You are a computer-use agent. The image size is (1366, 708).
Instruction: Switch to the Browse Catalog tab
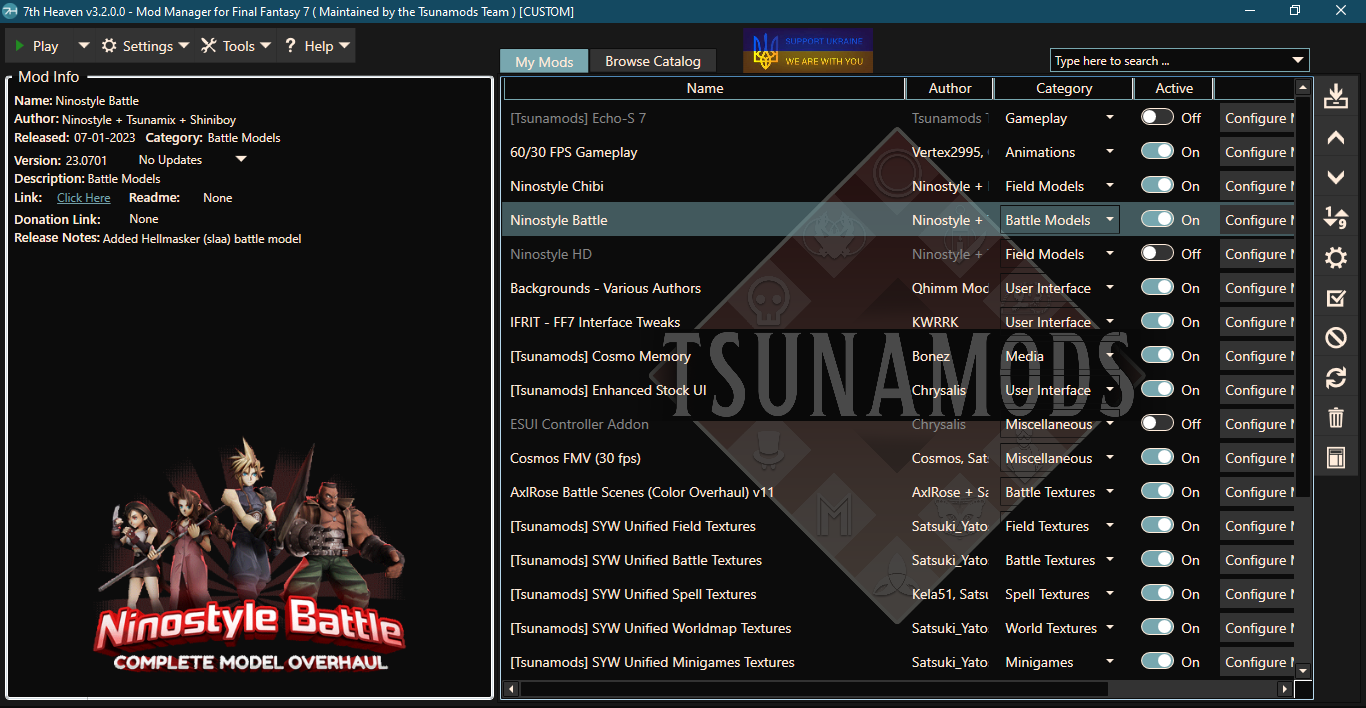(x=653, y=61)
